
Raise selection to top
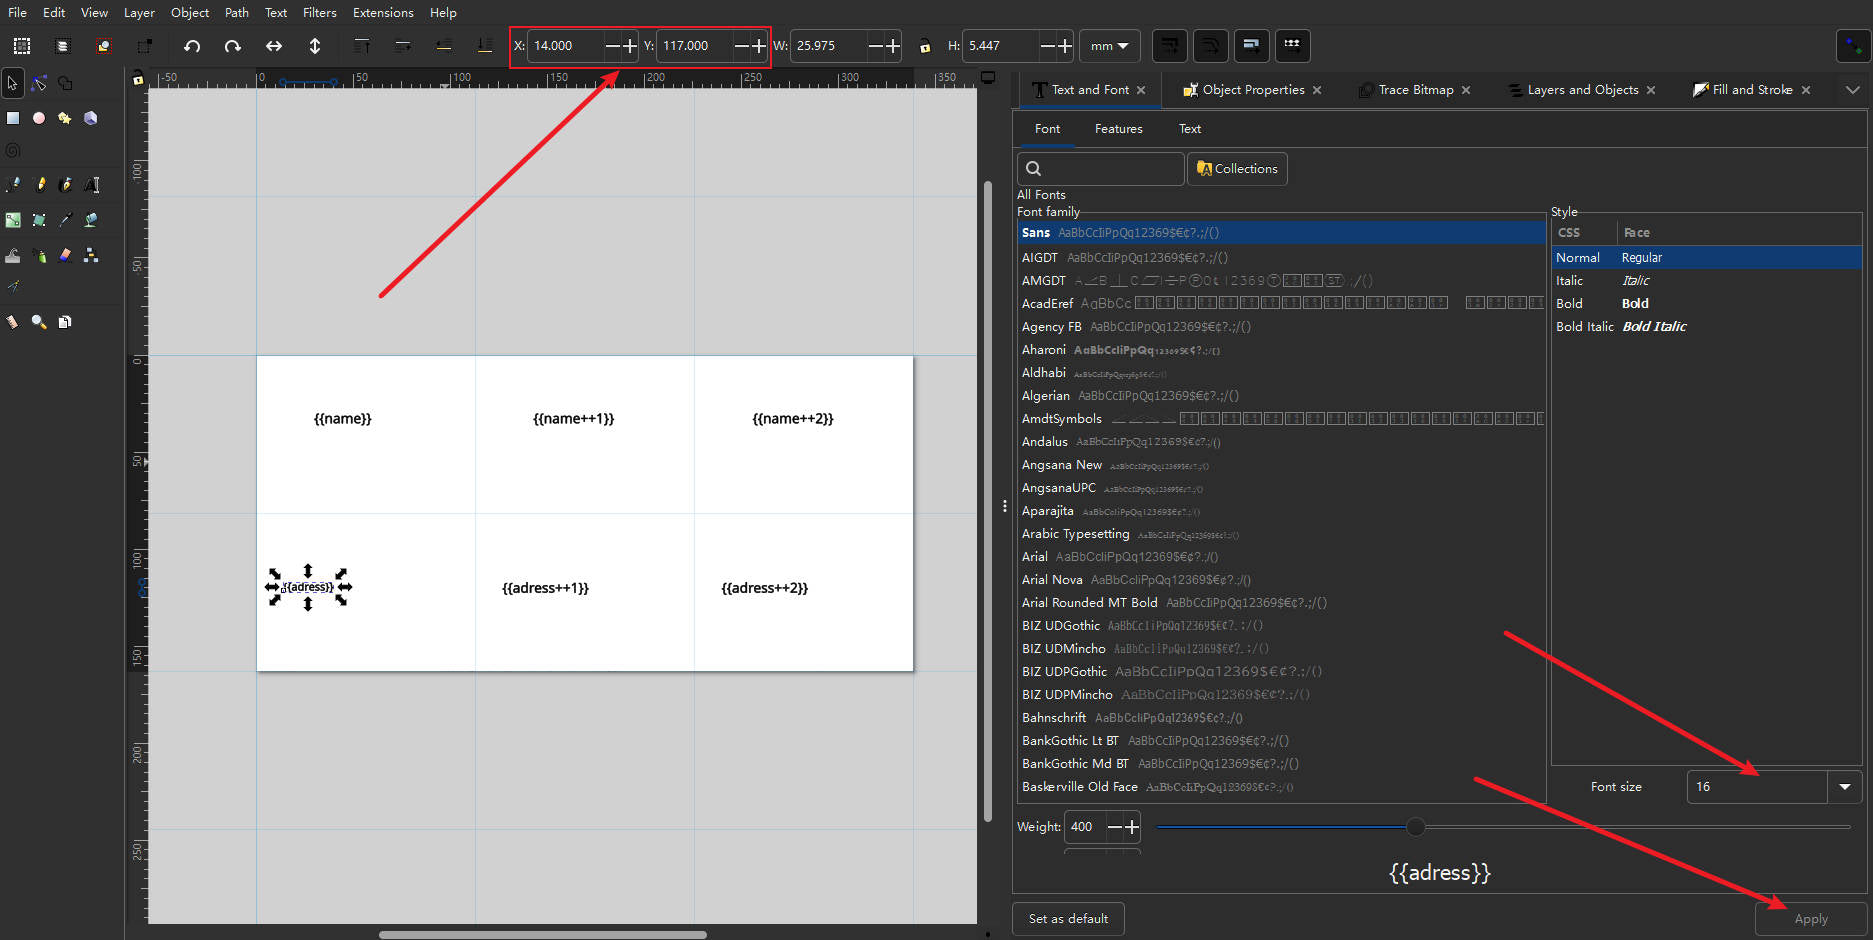362,46
